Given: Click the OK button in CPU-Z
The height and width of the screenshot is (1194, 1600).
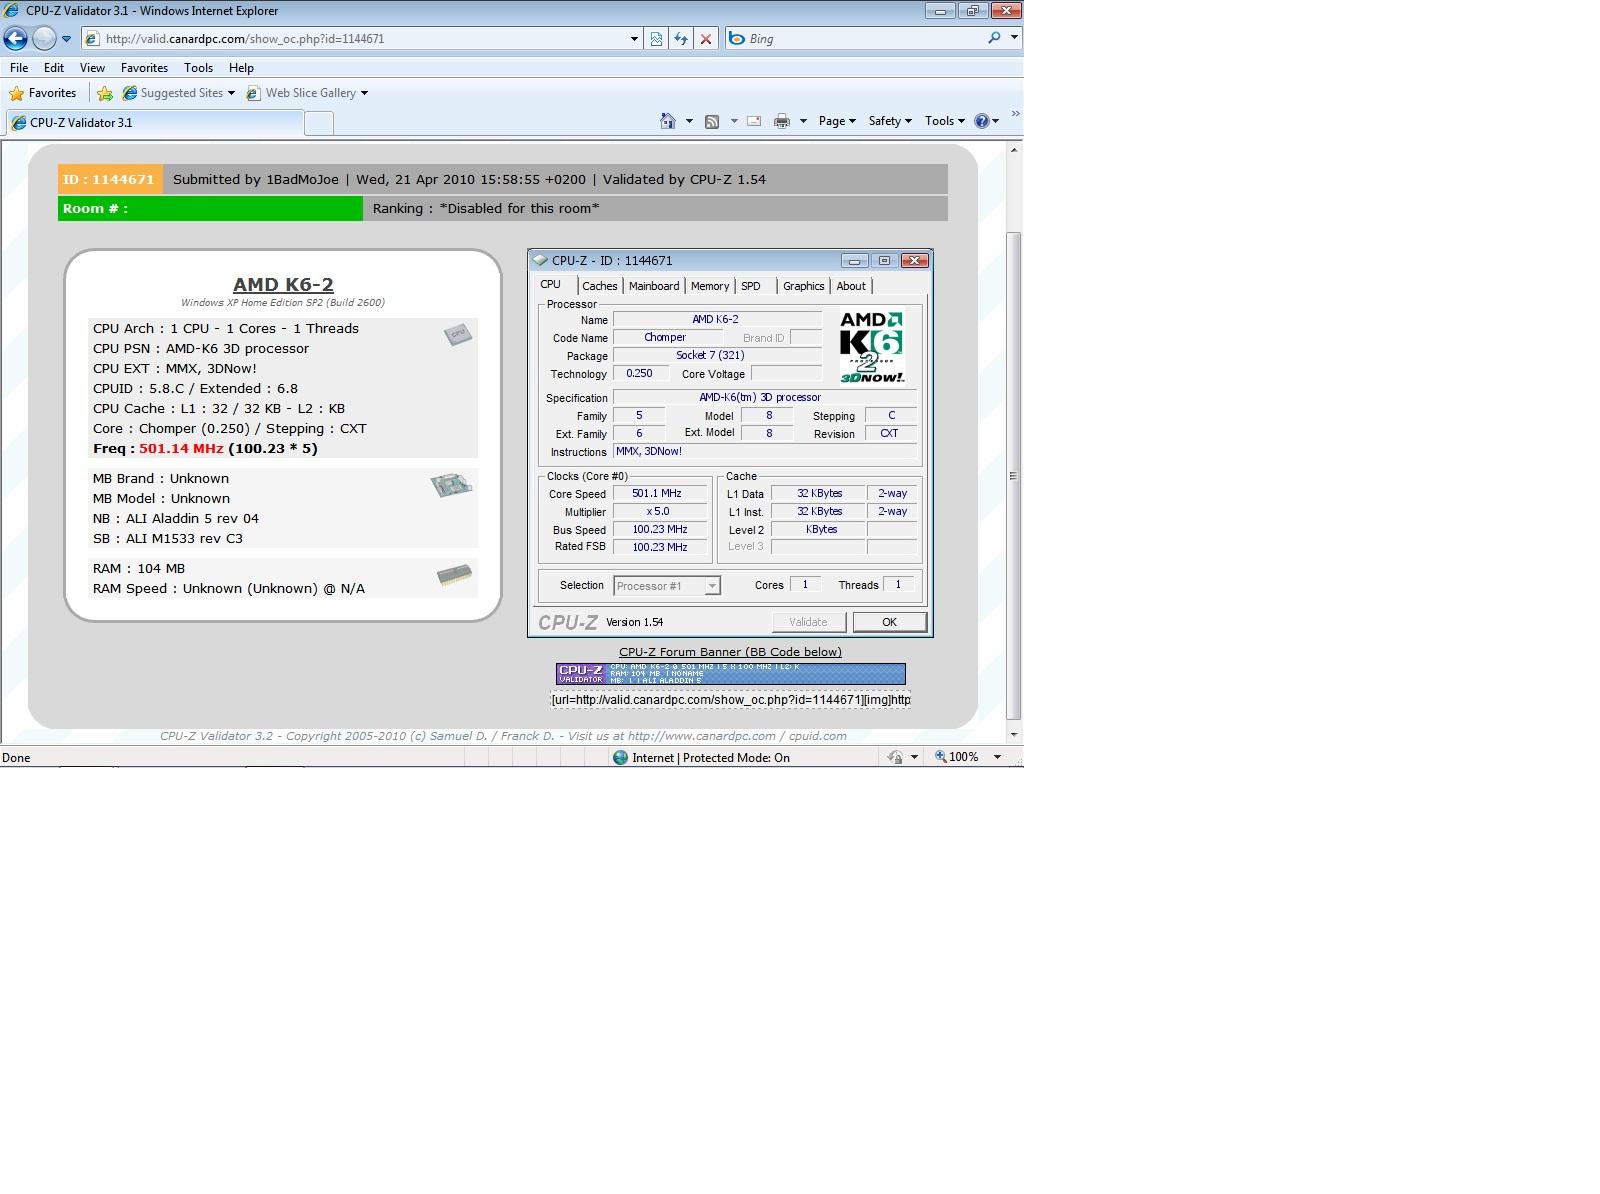Looking at the screenshot, I should pyautogui.click(x=890, y=622).
